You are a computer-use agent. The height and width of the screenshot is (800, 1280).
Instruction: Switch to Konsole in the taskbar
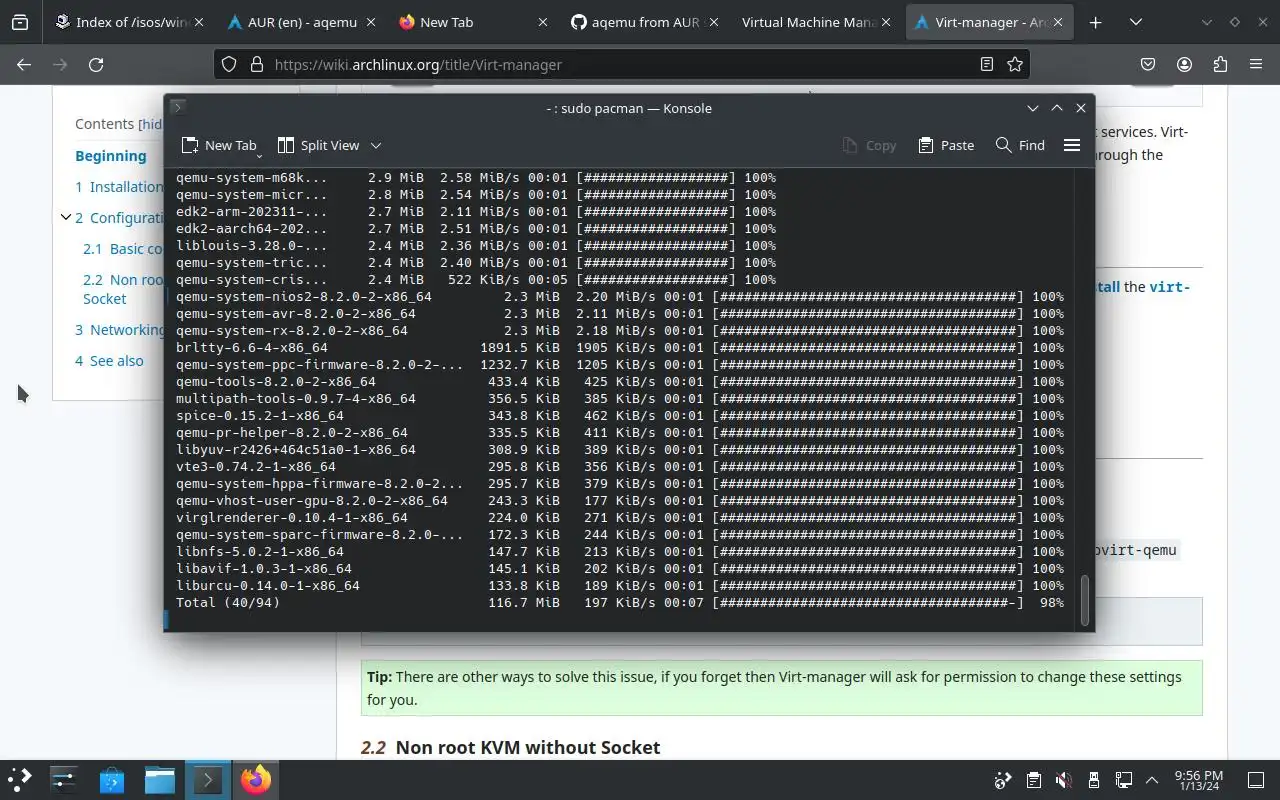click(x=207, y=779)
